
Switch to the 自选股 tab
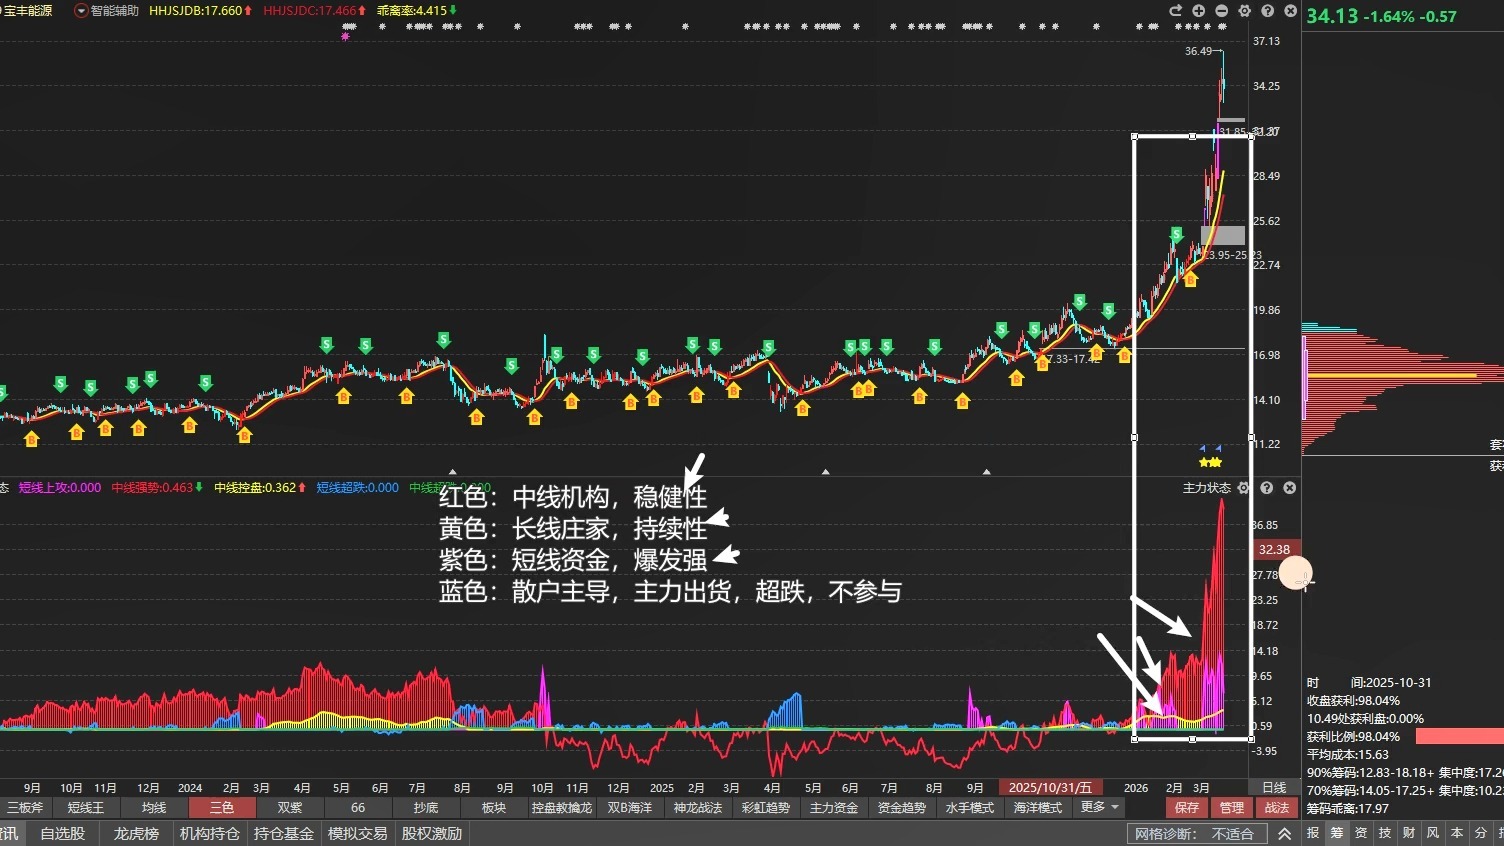tap(63, 832)
